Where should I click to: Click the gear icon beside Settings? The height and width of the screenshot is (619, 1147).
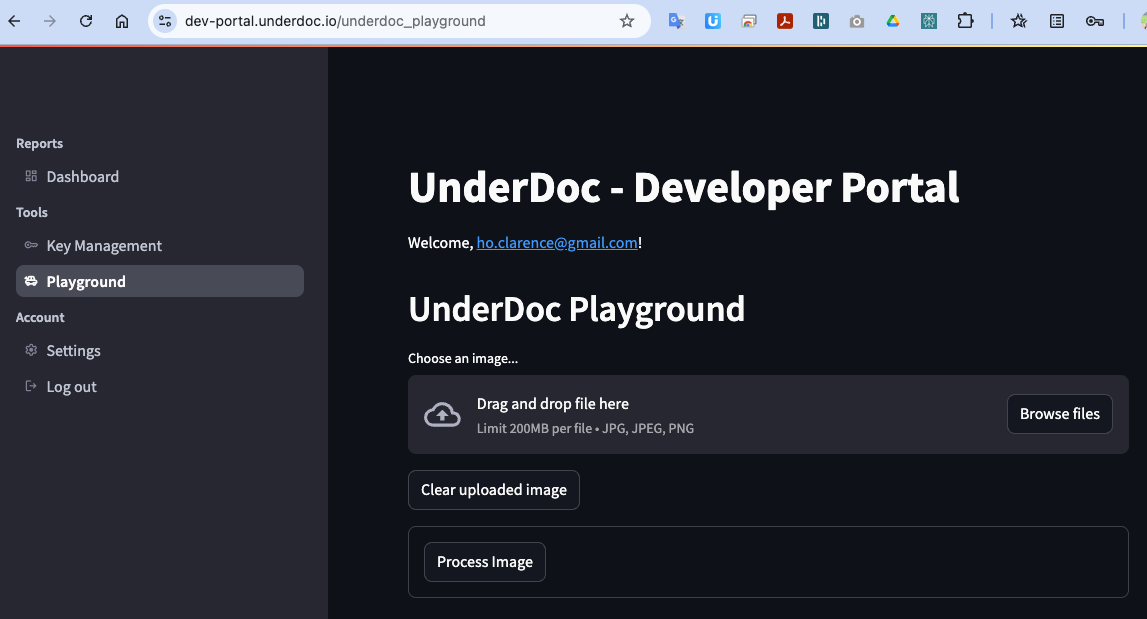tap(31, 350)
